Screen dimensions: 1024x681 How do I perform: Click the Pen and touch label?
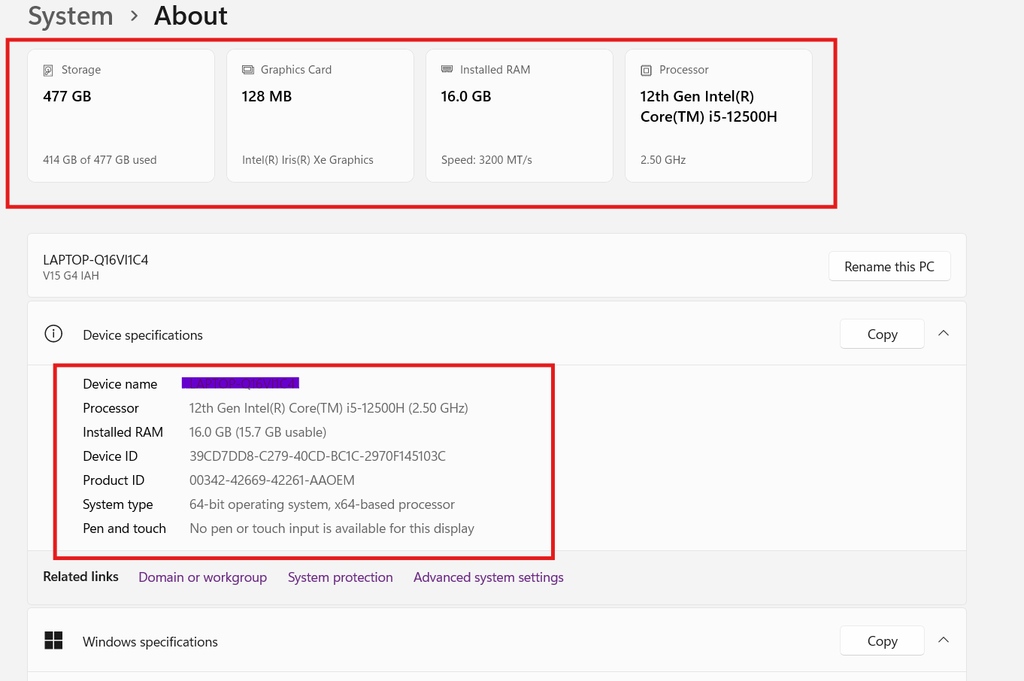point(124,528)
